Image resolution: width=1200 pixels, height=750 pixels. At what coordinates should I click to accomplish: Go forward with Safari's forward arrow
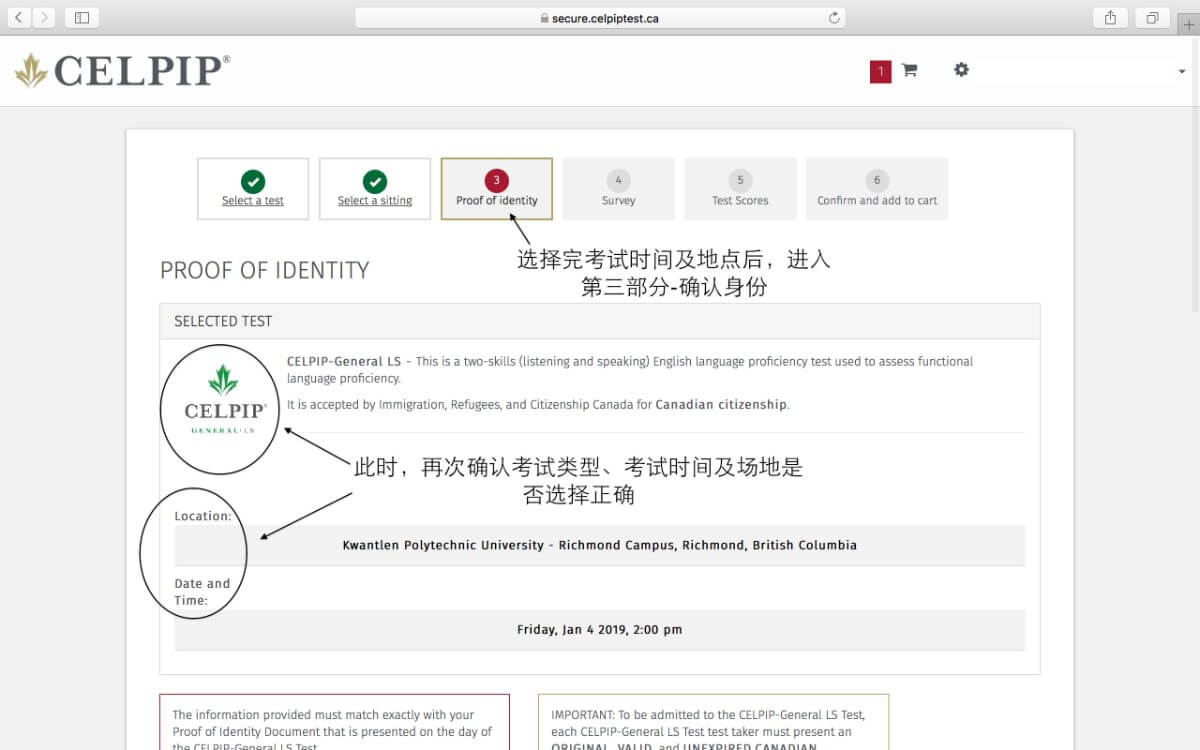(x=45, y=17)
